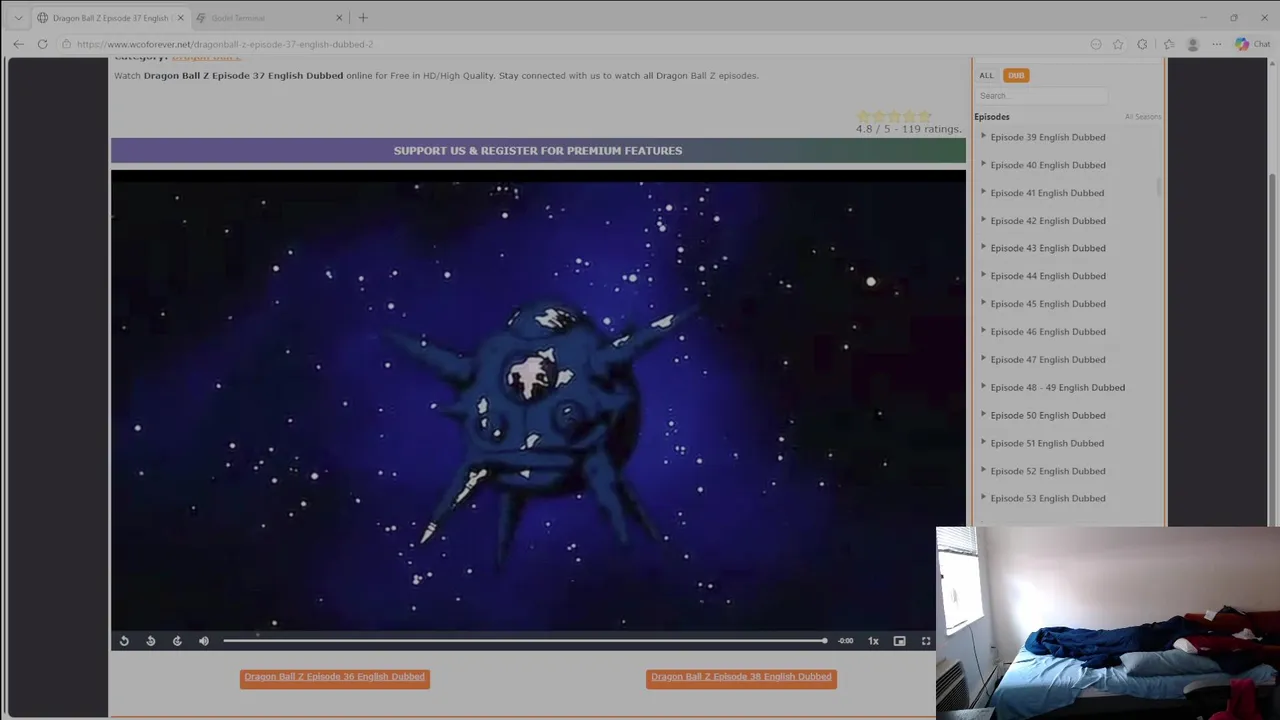Open the favorites list icon in the toolbar
The height and width of the screenshot is (720, 1280).
click(x=1169, y=44)
